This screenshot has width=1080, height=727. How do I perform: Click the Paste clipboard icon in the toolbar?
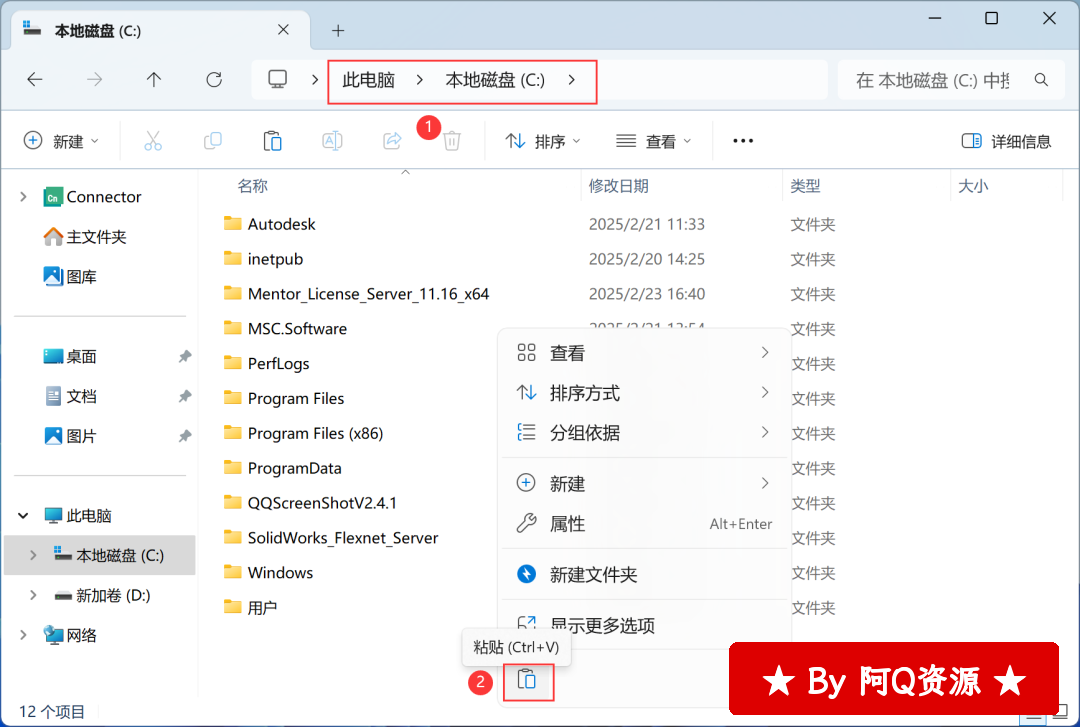point(273,141)
